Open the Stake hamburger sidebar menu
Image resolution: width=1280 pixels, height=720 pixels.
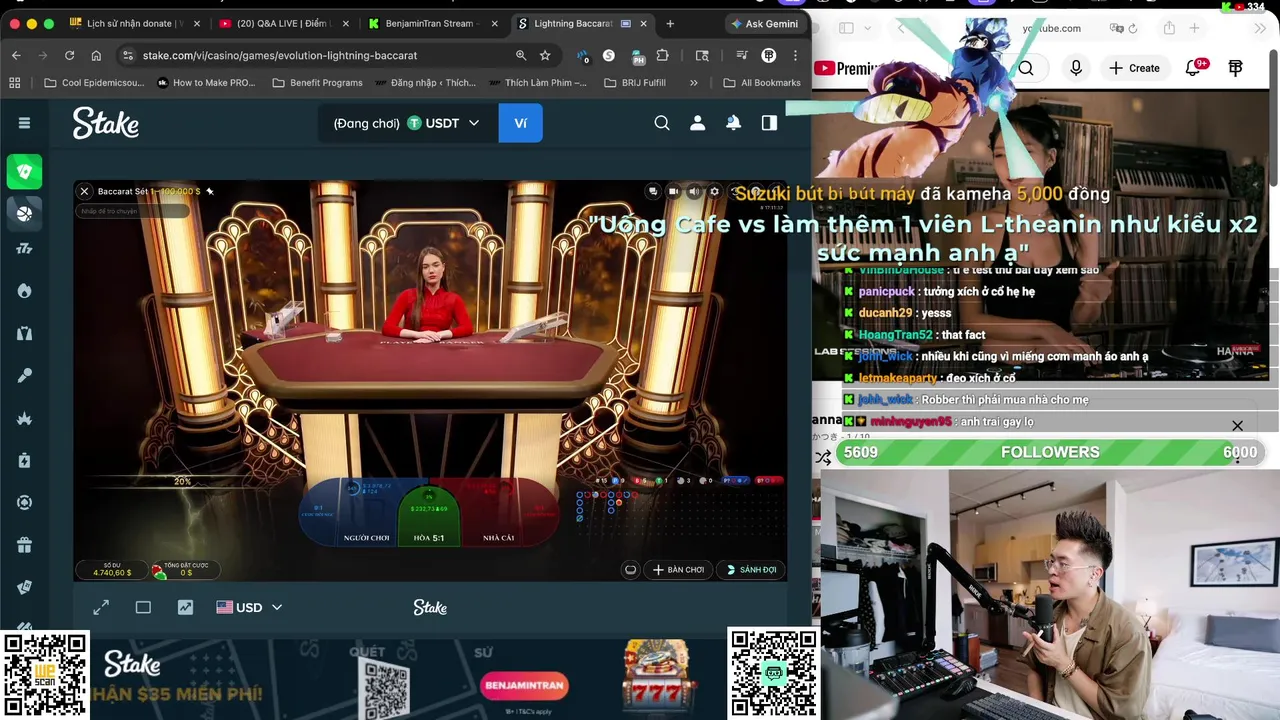point(24,123)
